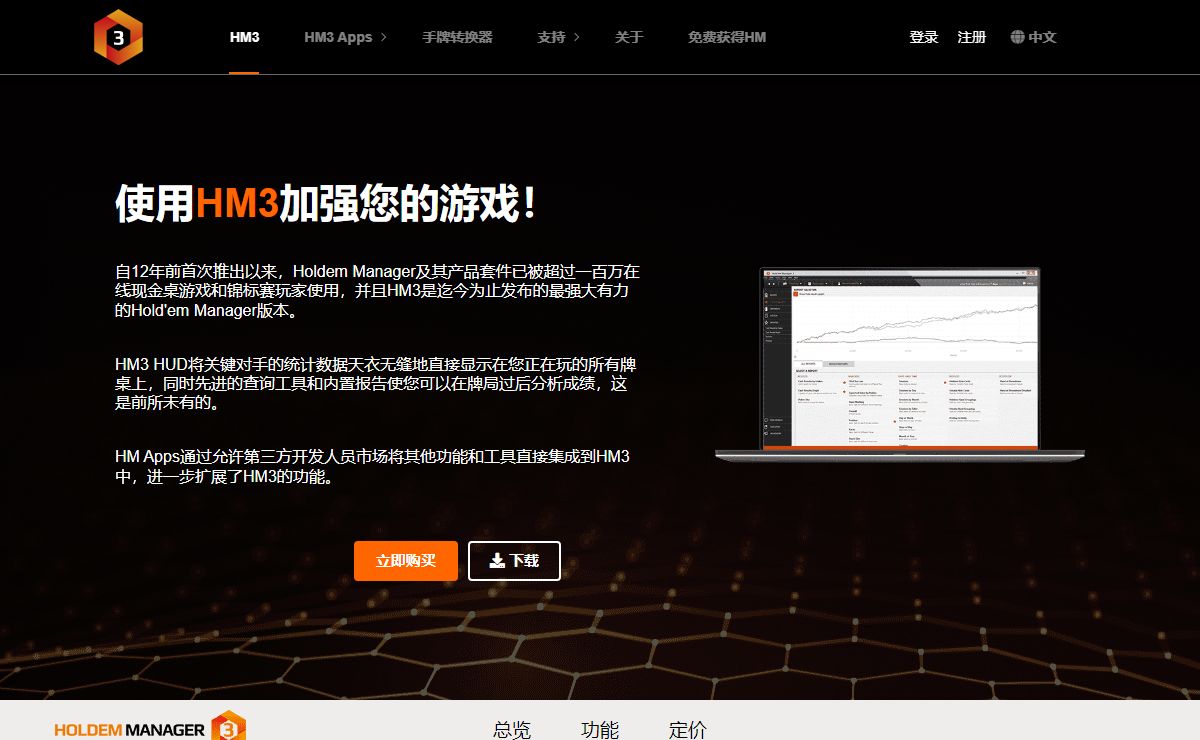Switch to the 总览 tab
Screen dimensions: 1200x740
point(512,729)
